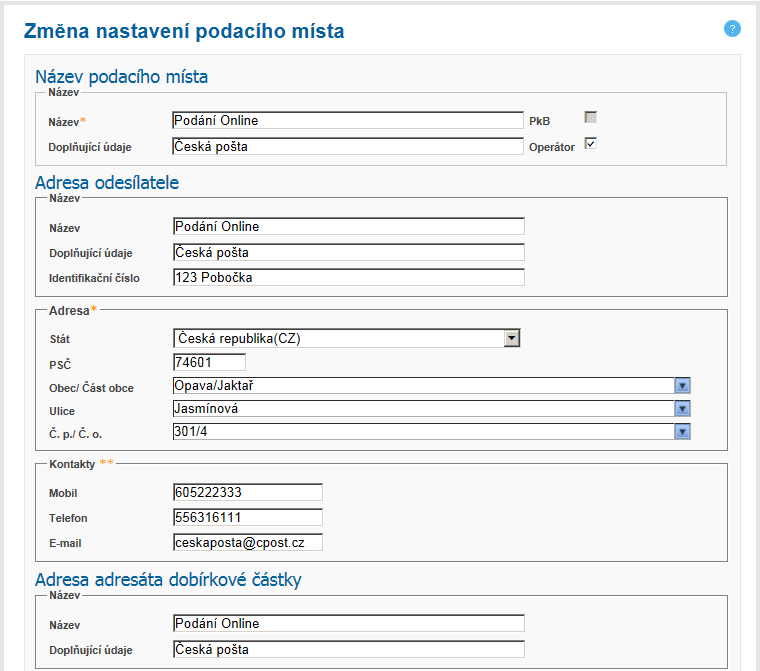
Task: Open the help question mark icon
Action: [732, 29]
